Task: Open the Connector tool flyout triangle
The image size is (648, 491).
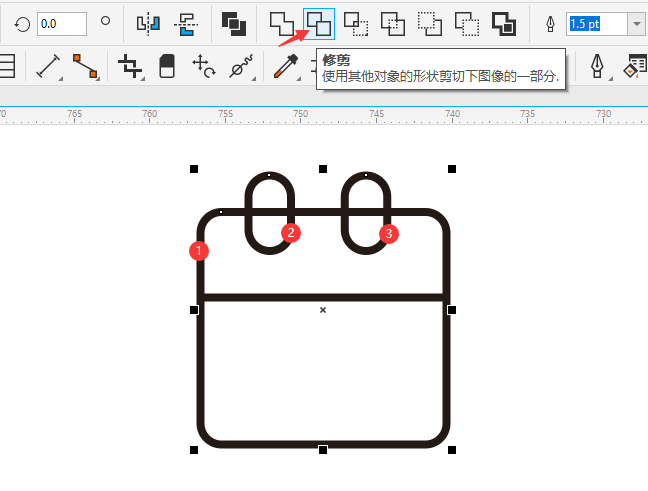Action: 98,79
